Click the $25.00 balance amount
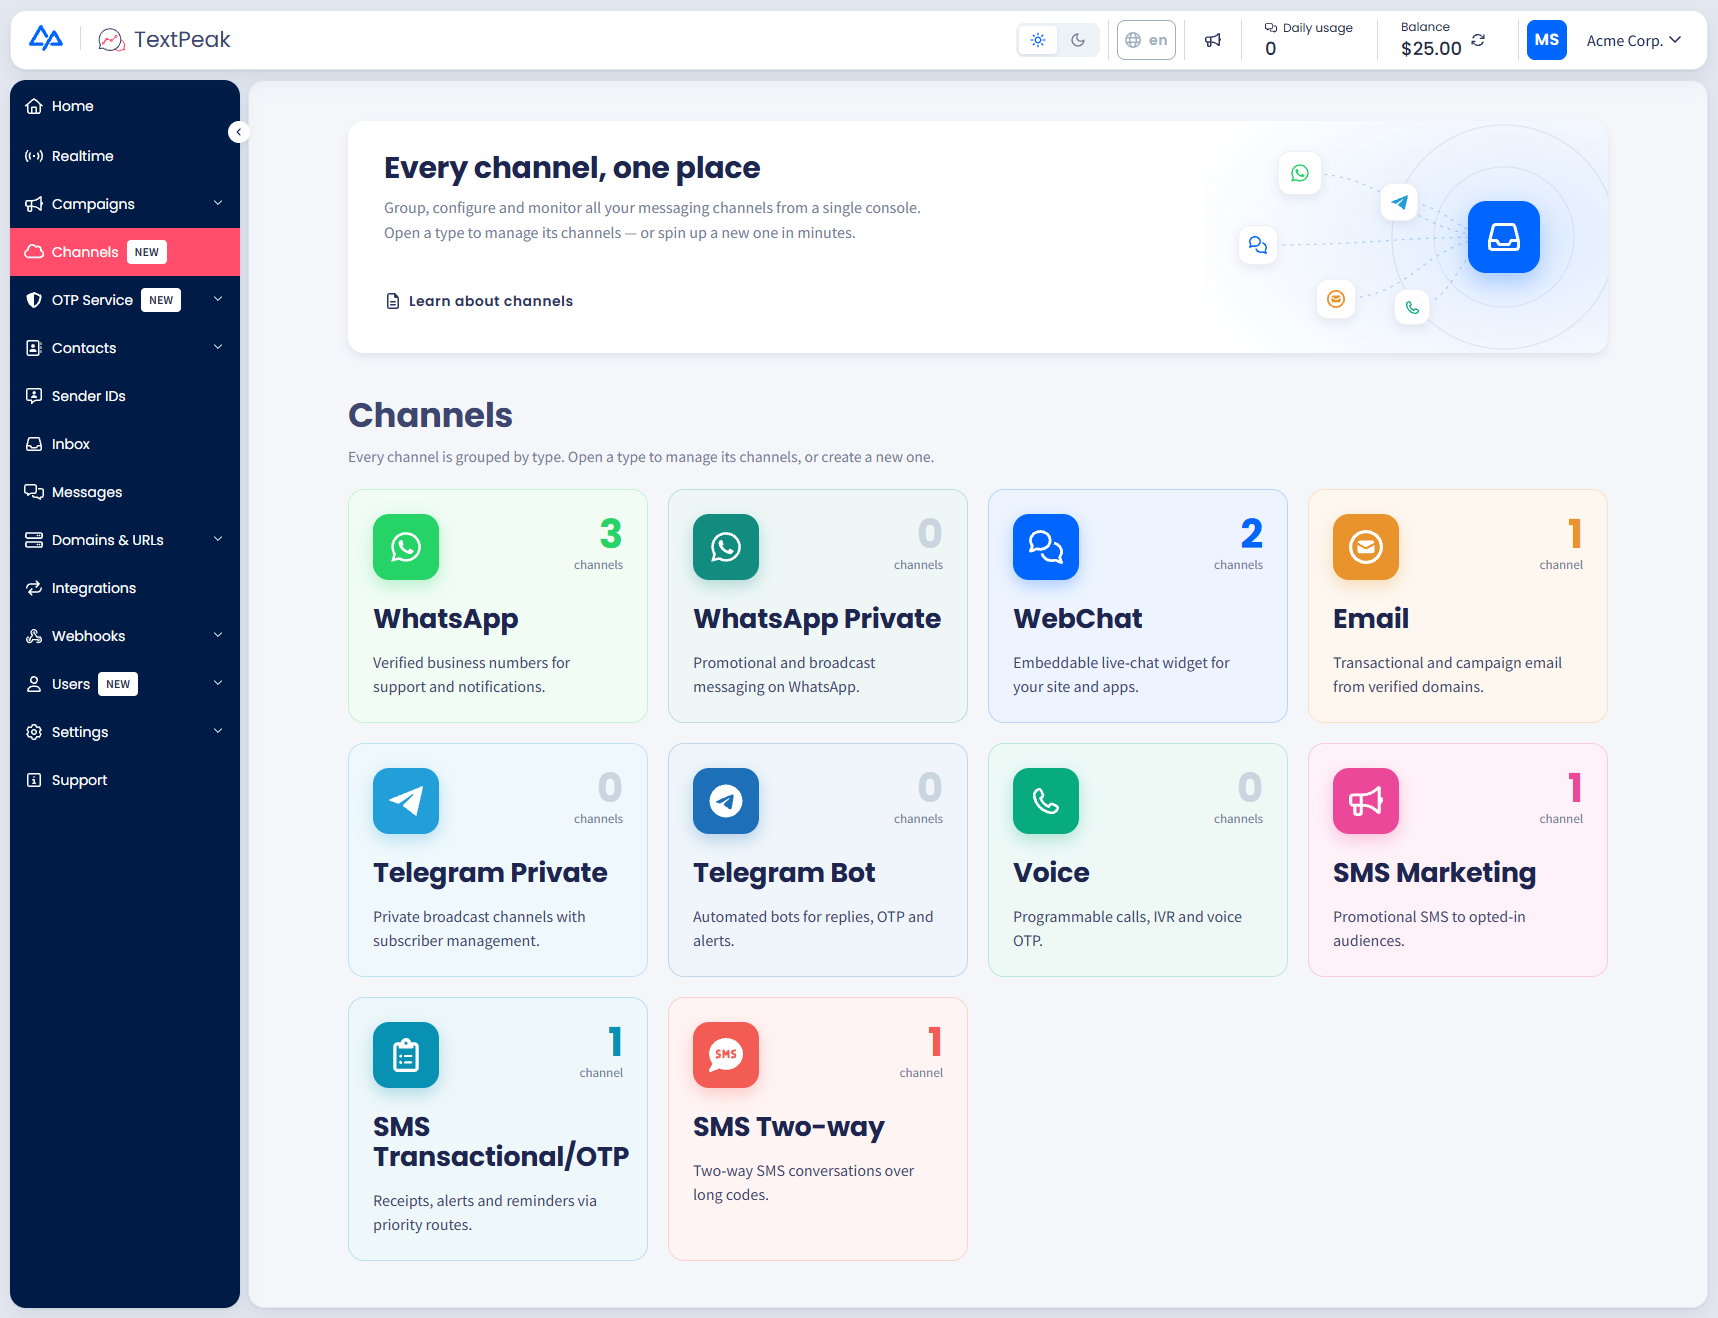 pos(1431,49)
